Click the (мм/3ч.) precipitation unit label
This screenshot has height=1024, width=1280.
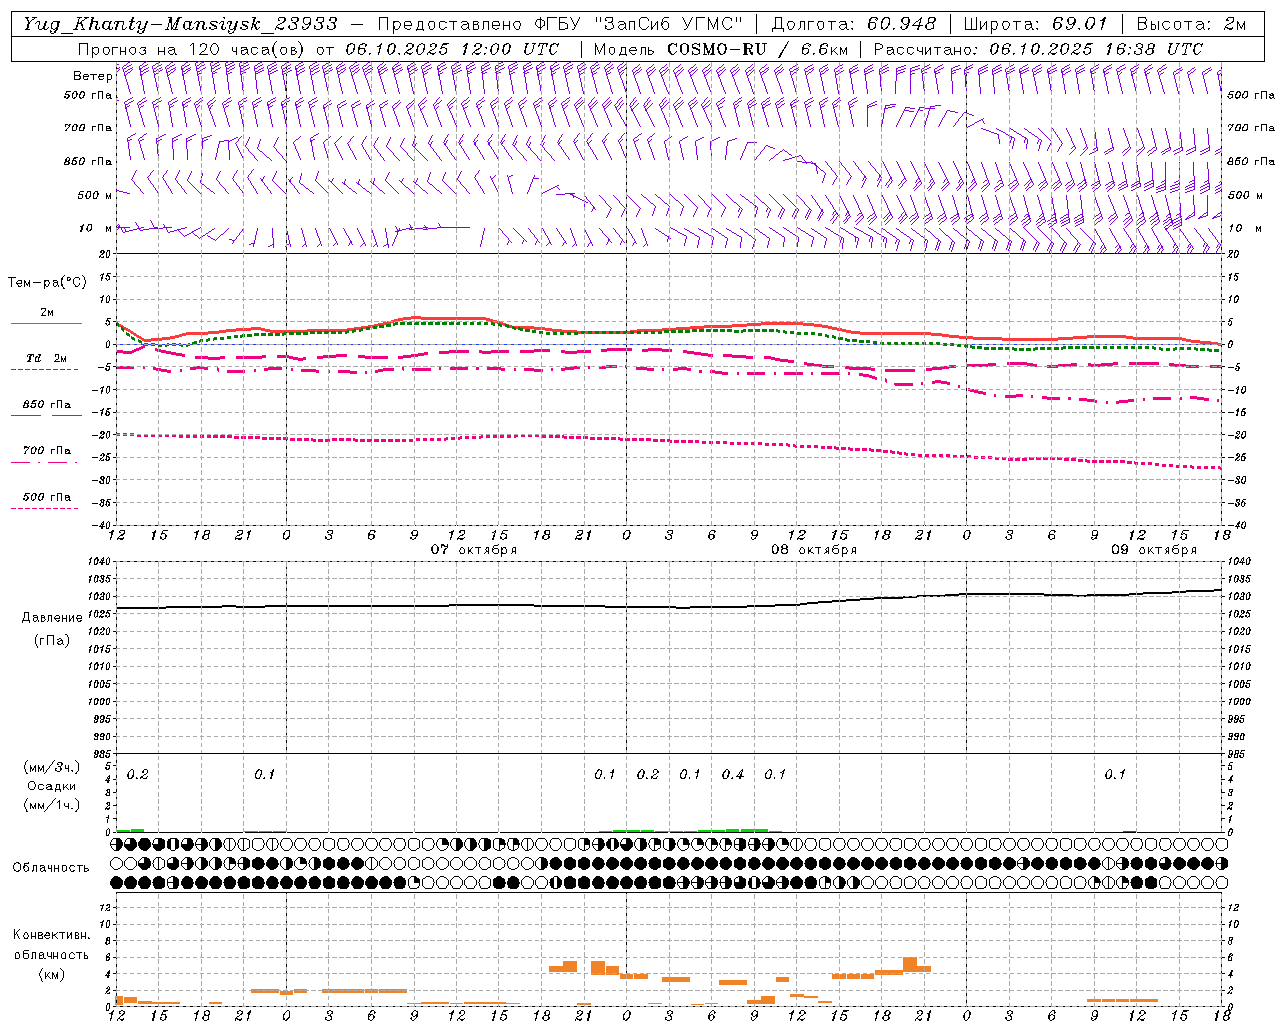click(52, 767)
